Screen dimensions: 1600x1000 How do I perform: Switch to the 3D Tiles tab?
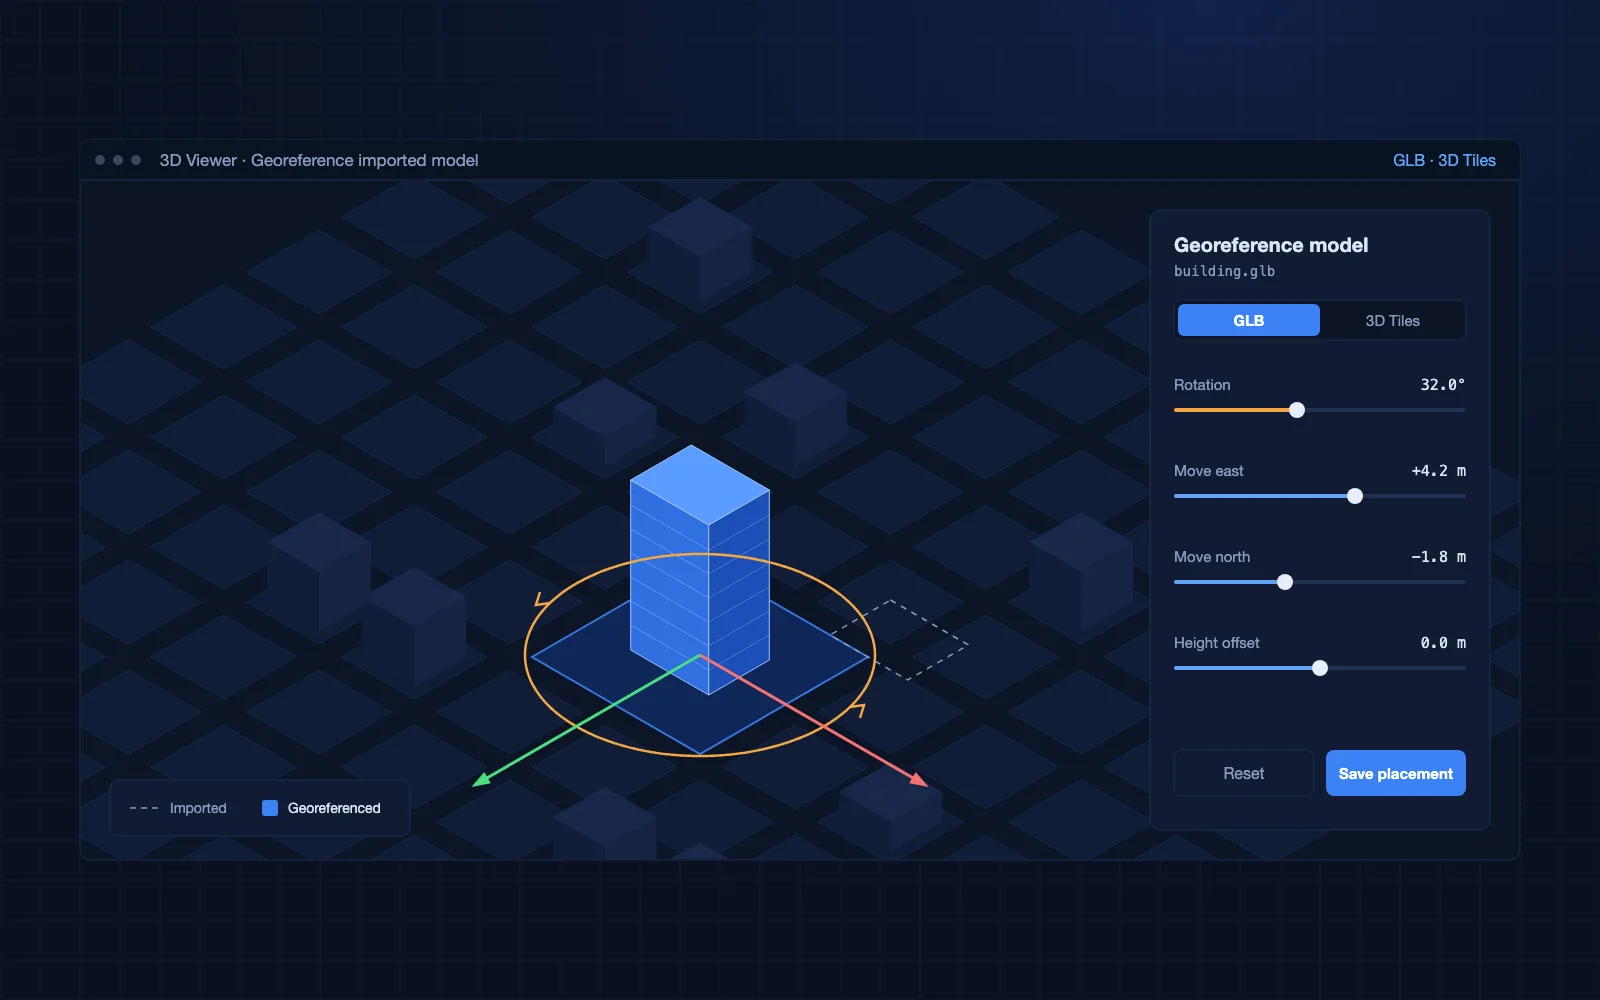(1392, 320)
